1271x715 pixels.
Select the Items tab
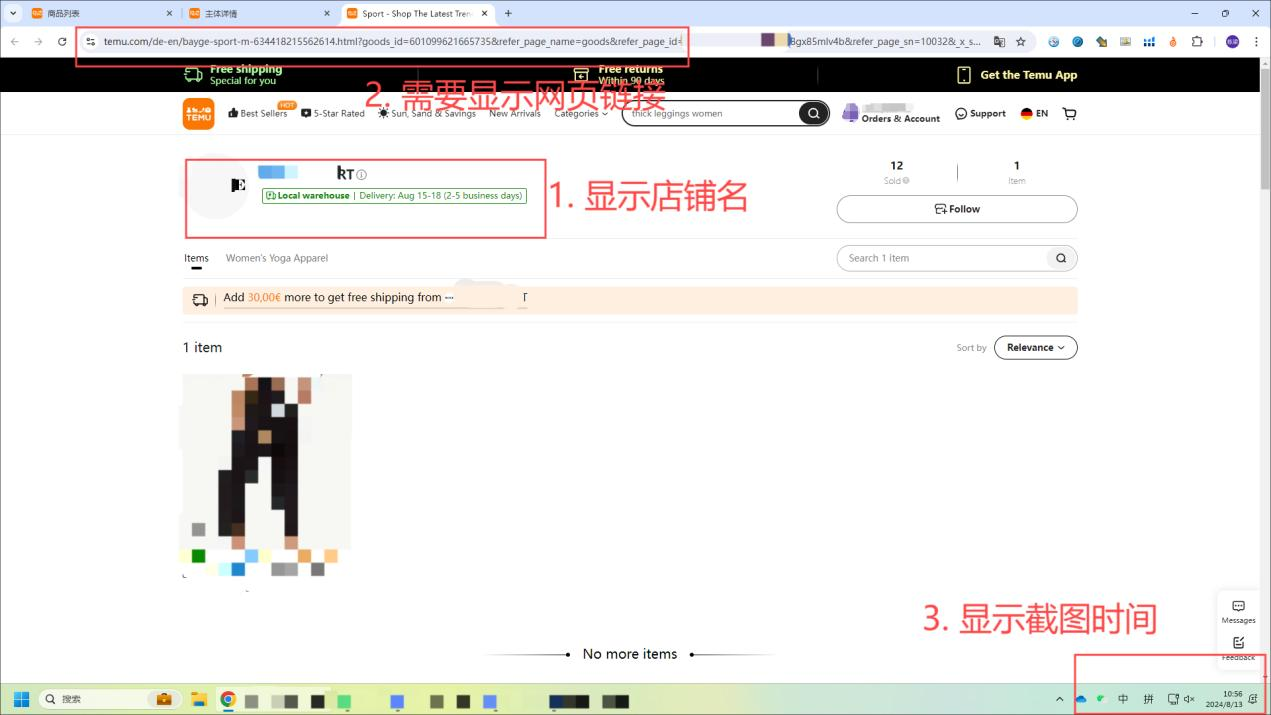pyautogui.click(x=196, y=258)
